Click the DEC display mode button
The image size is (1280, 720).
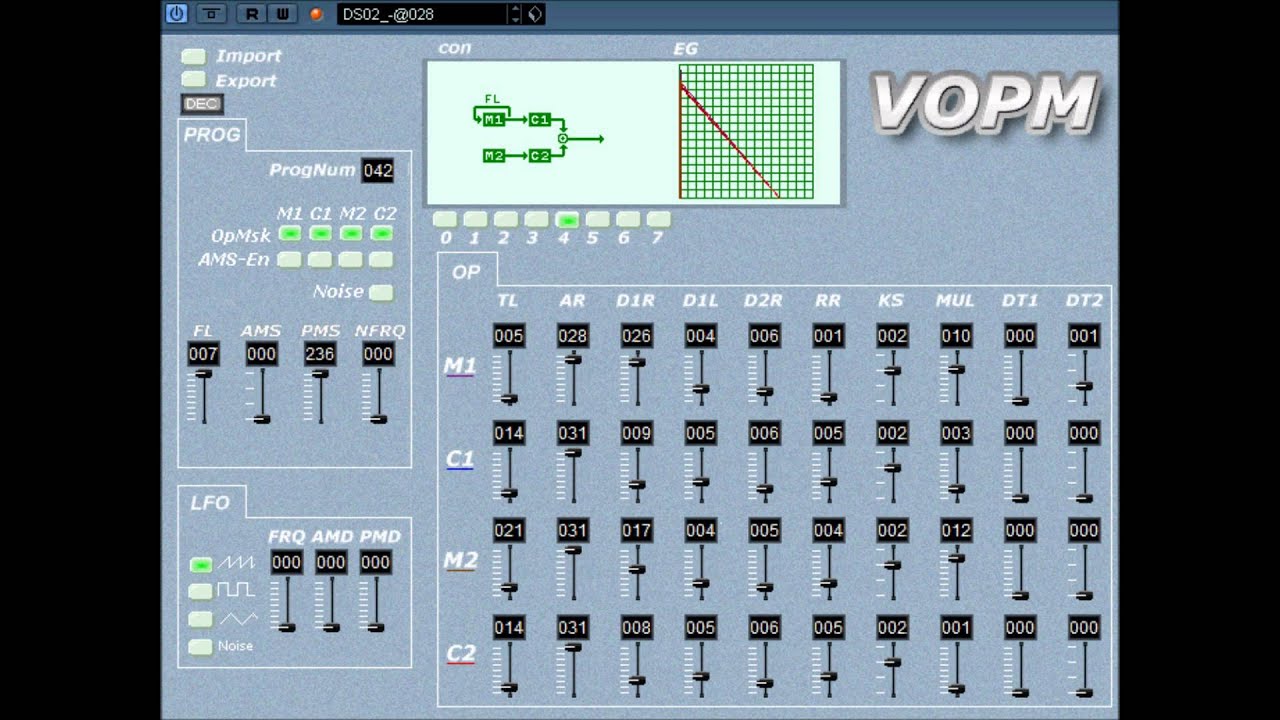[x=202, y=104]
